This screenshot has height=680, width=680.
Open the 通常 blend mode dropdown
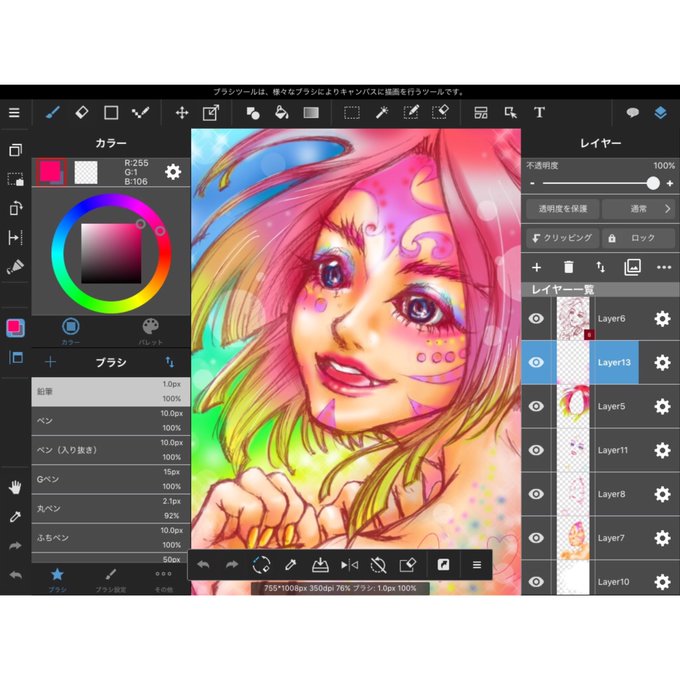[x=638, y=209]
